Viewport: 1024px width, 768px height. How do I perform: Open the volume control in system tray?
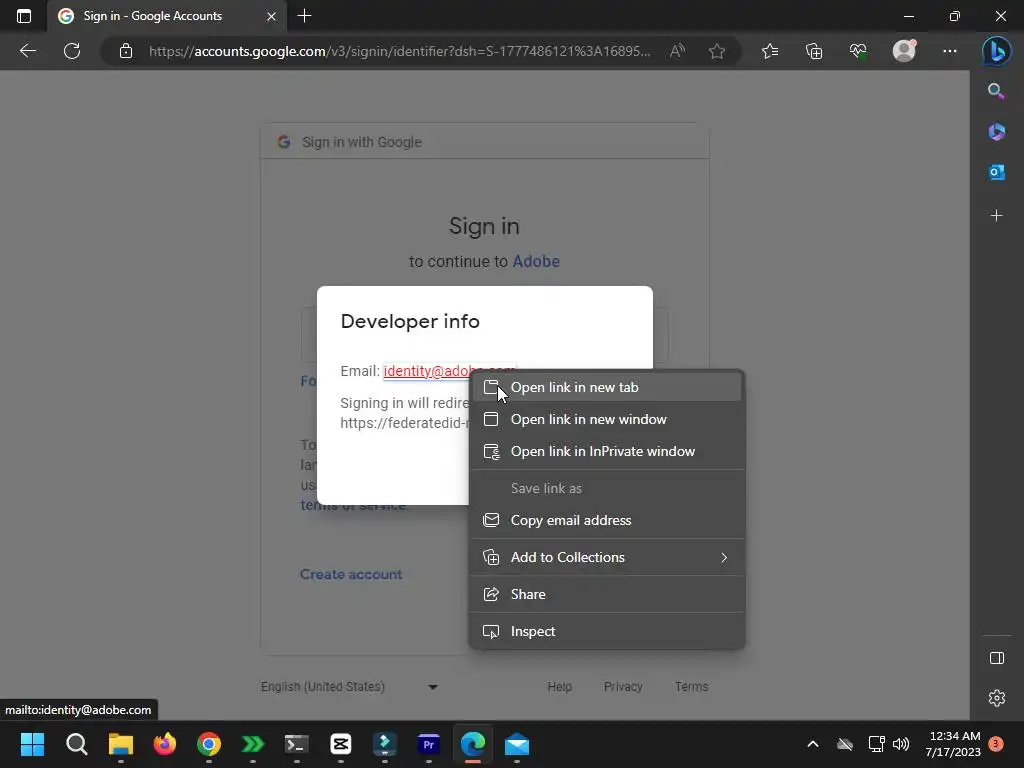pos(901,744)
